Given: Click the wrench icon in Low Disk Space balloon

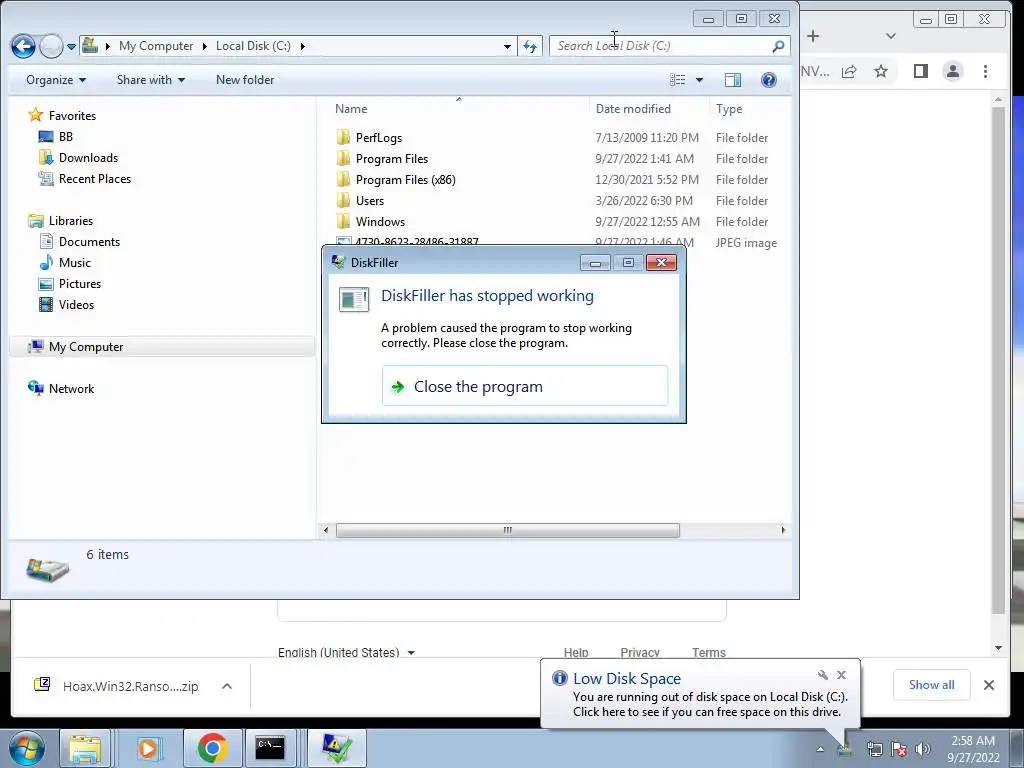Looking at the screenshot, I should pyautogui.click(x=823, y=675).
